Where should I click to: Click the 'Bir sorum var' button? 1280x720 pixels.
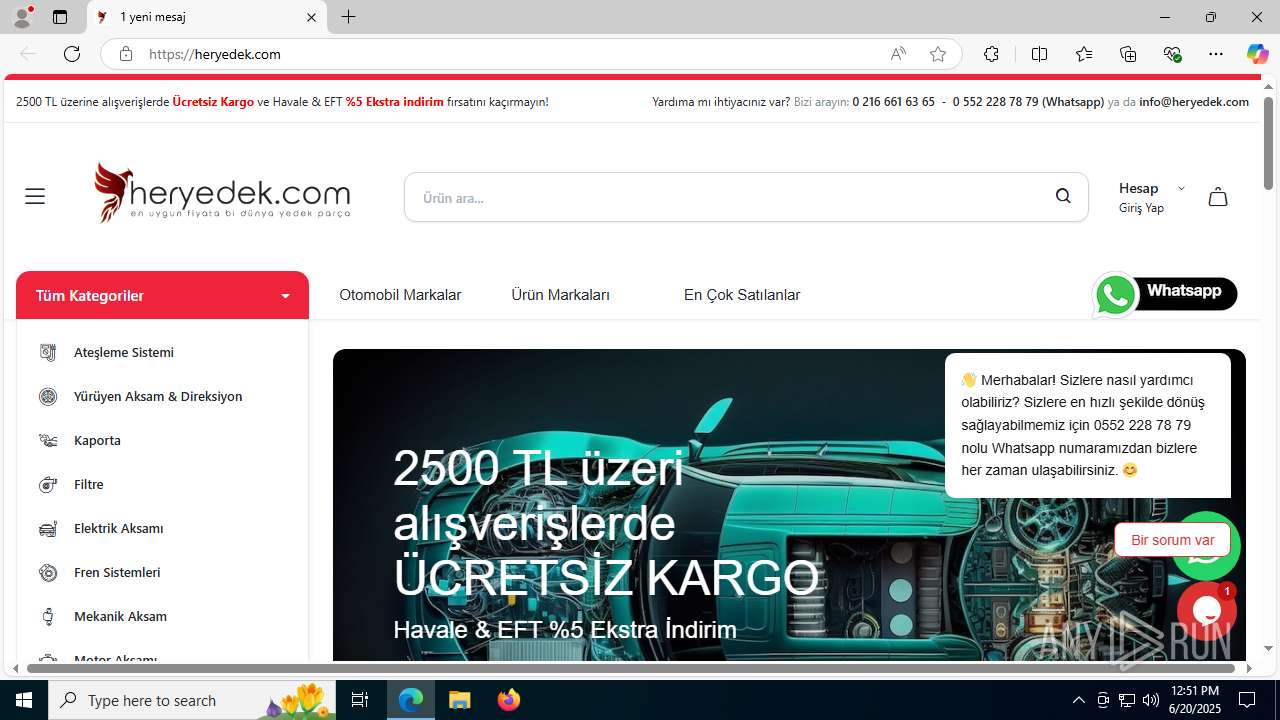[x=1172, y=540]
